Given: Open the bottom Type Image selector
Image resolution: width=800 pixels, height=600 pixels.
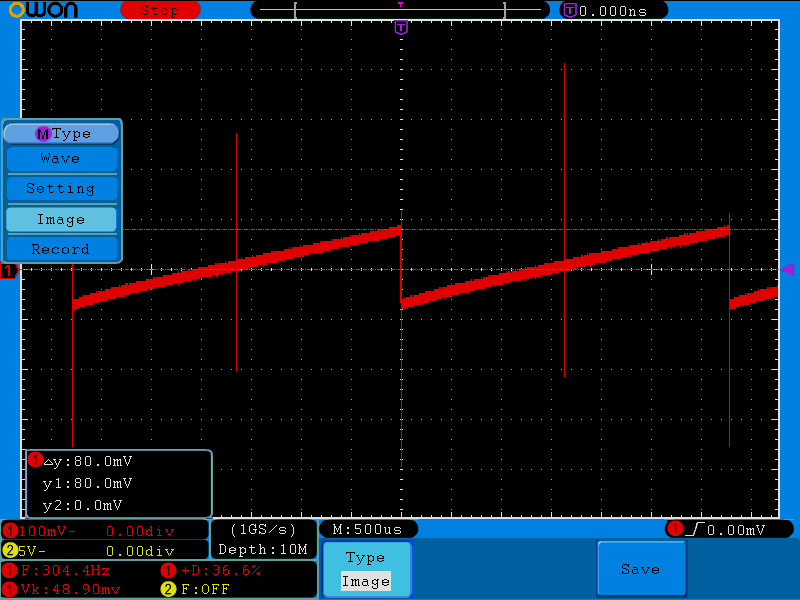Looking at the screenshot, I should [x=365, y=570].
